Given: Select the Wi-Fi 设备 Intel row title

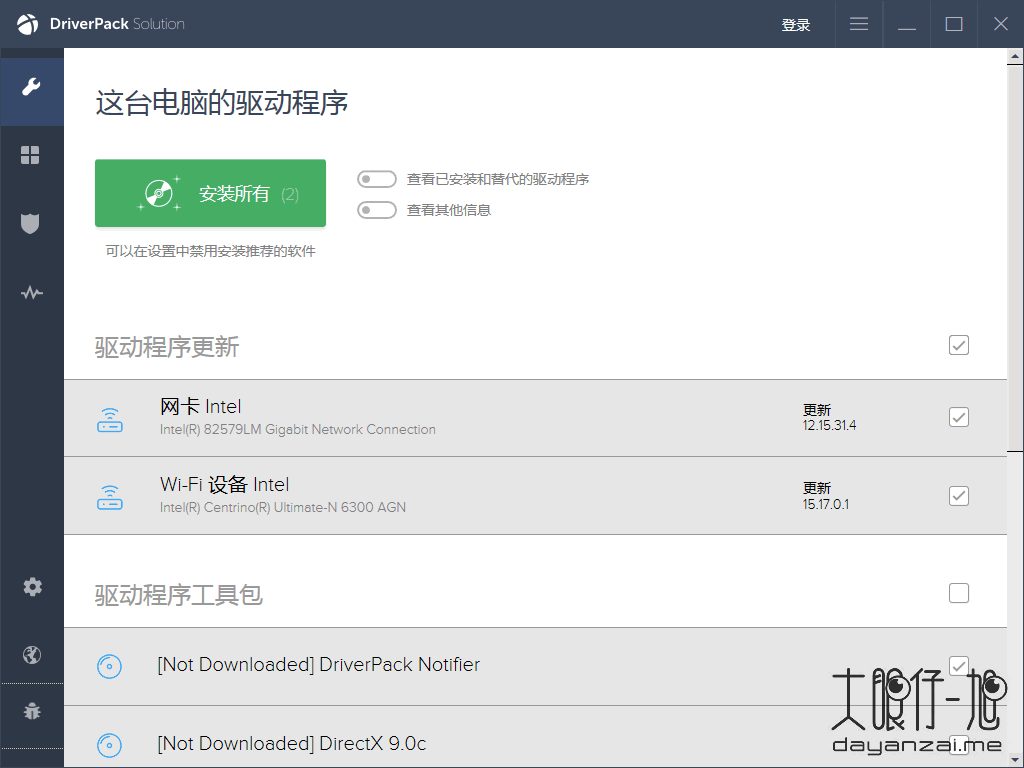Looking at the screenshot, I should coord(225,485).
